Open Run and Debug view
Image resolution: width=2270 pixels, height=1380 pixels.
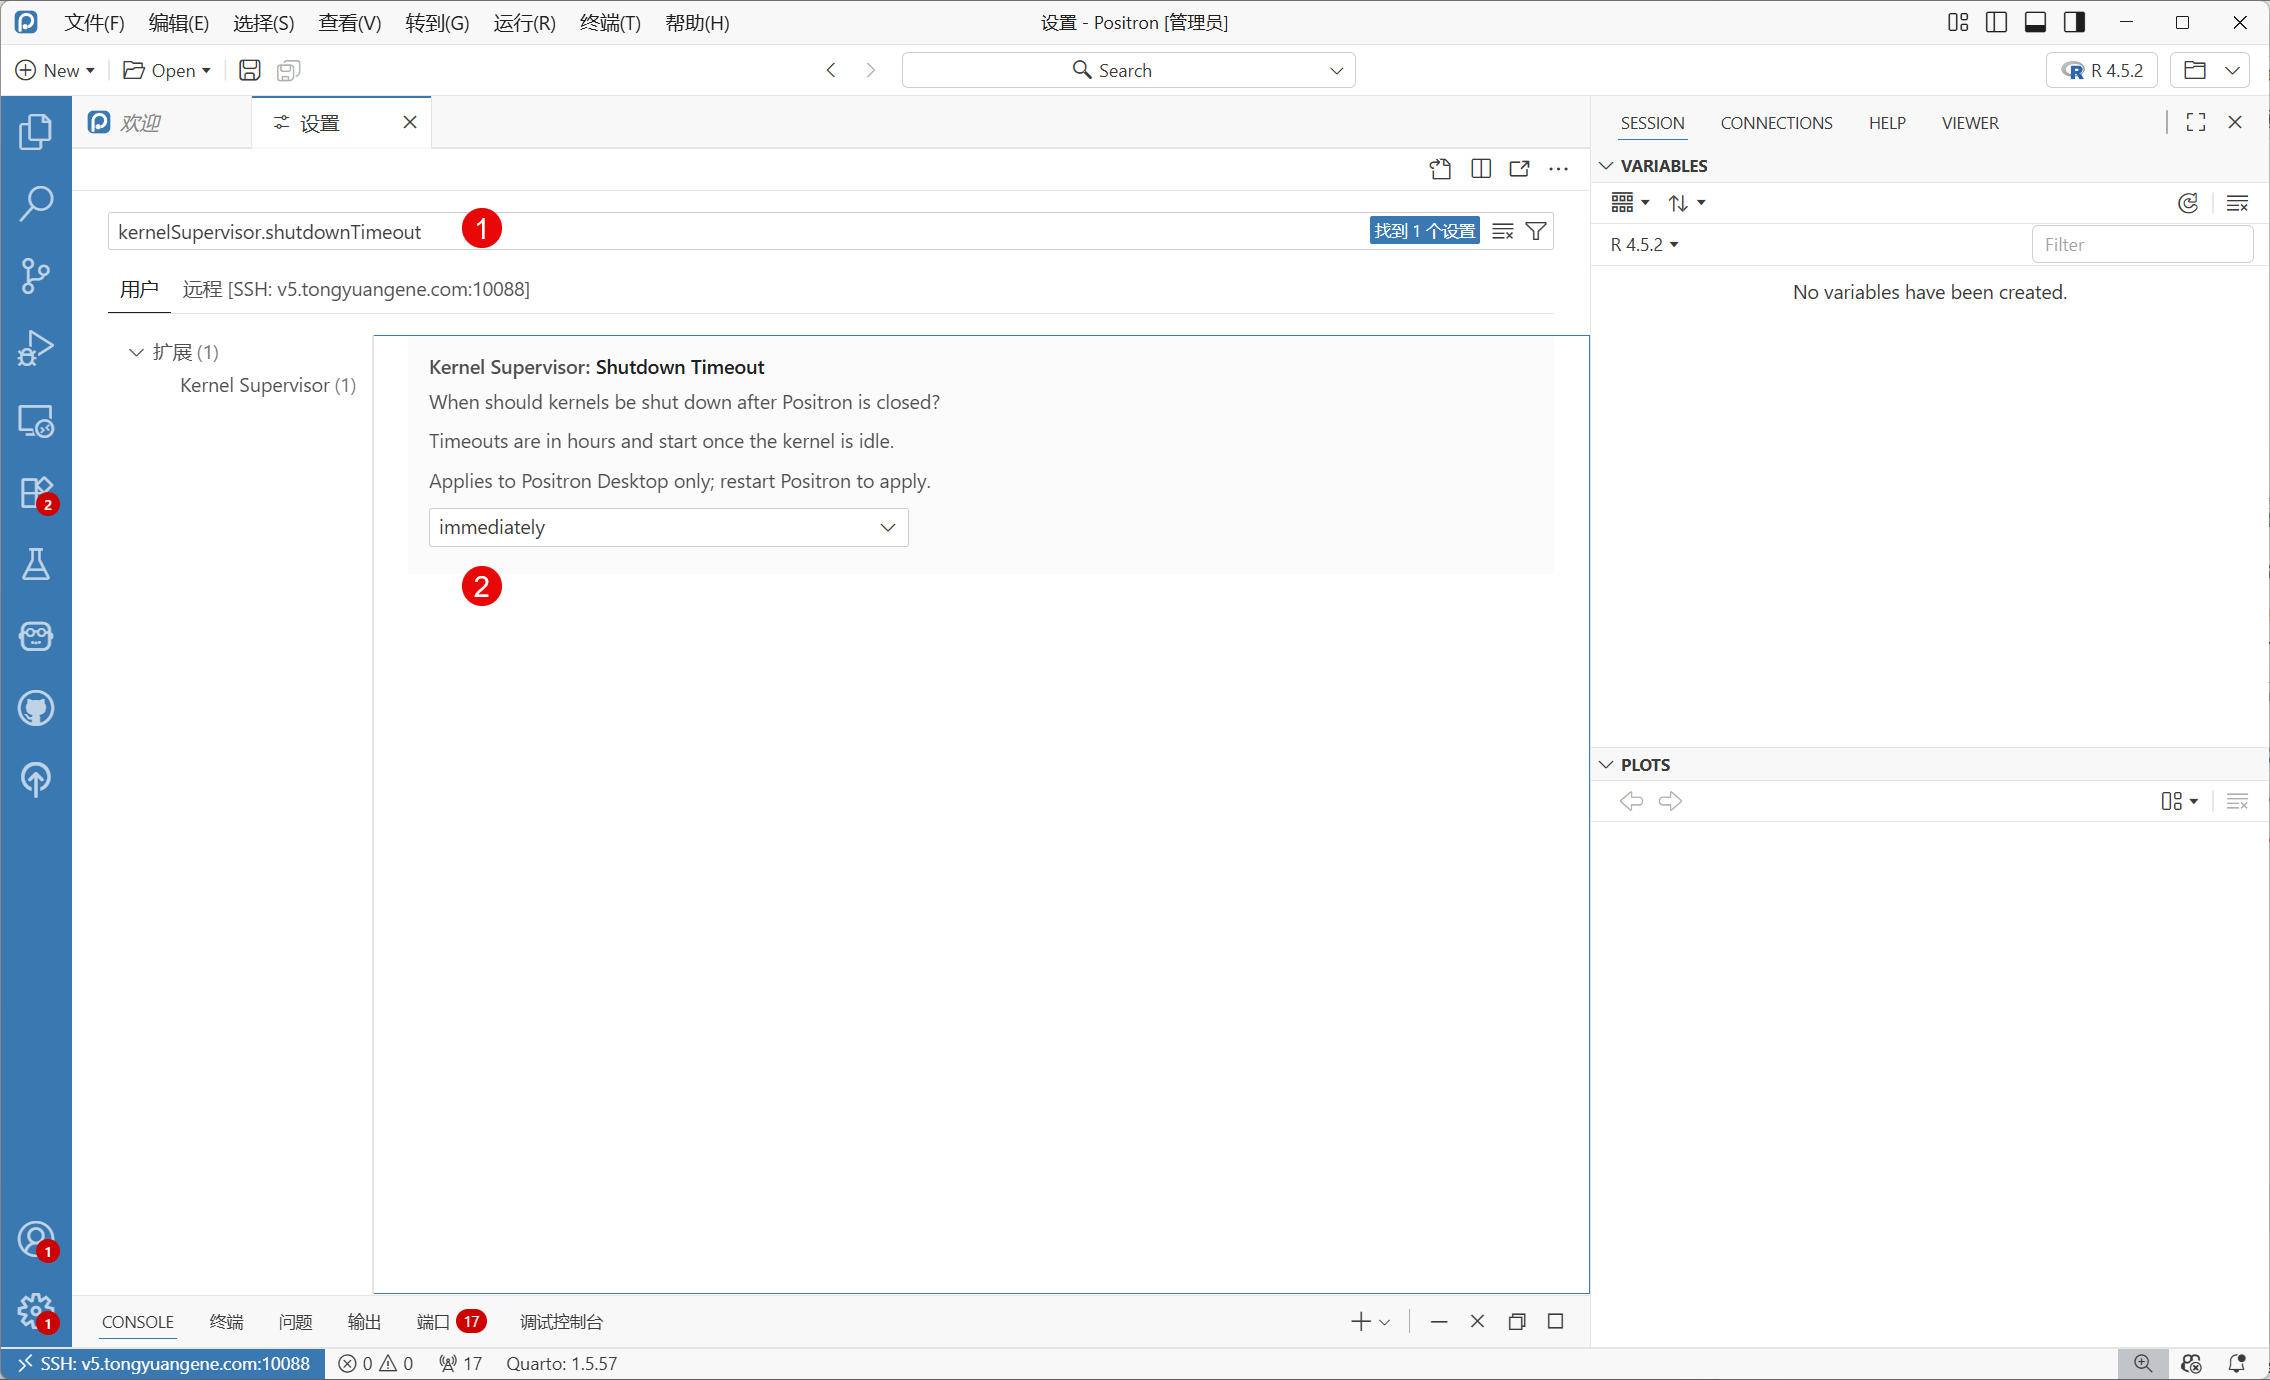coord(36,348)
